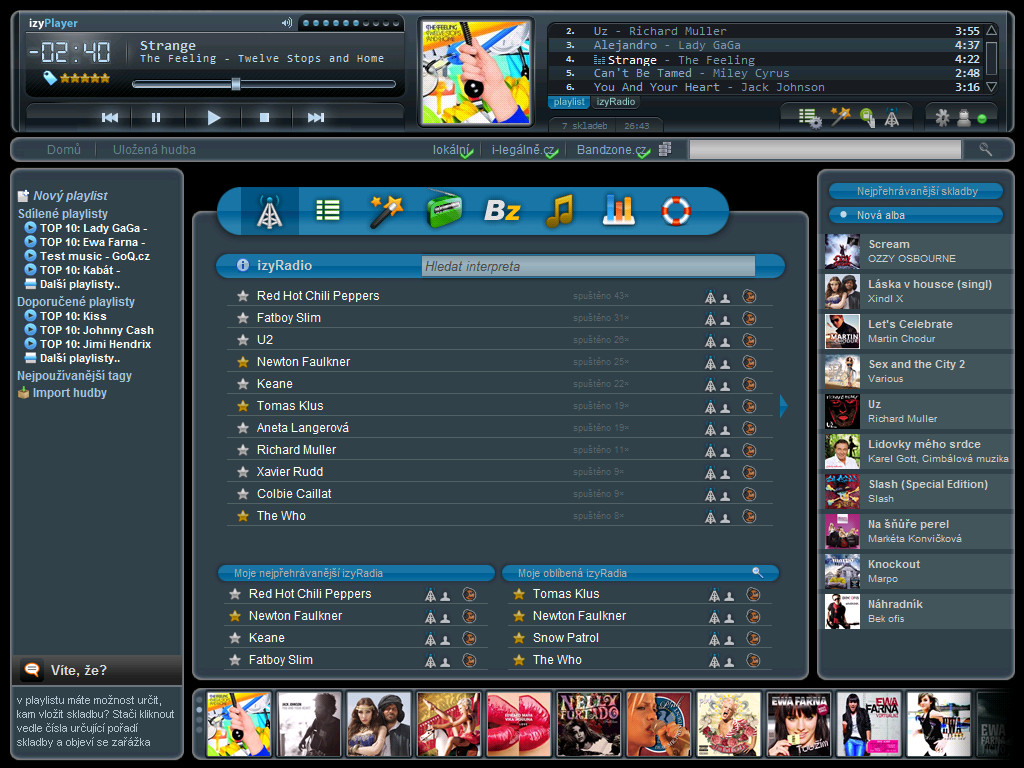Open Moje nejpřehrávanější izyRadia header

pos(357,573)
